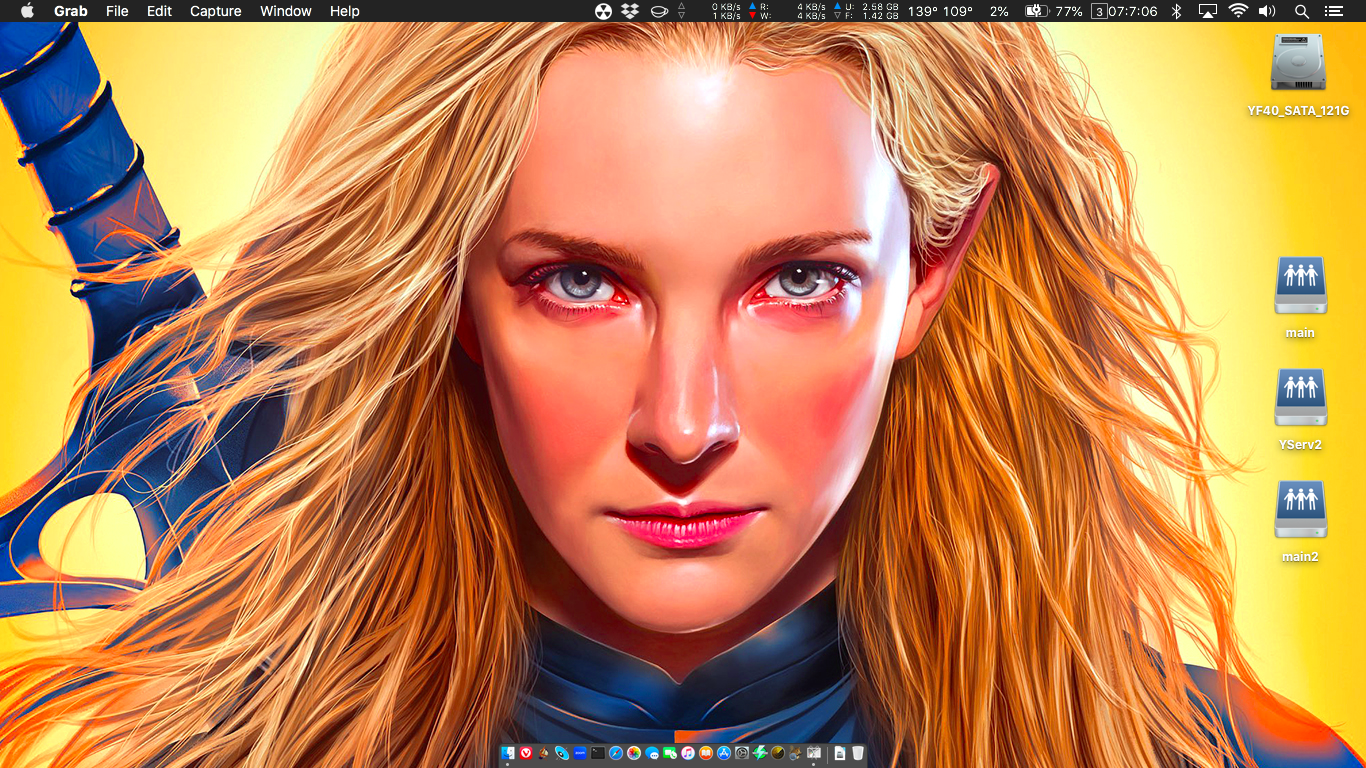Expand the Notification Center list icon

pos(1333,11)
